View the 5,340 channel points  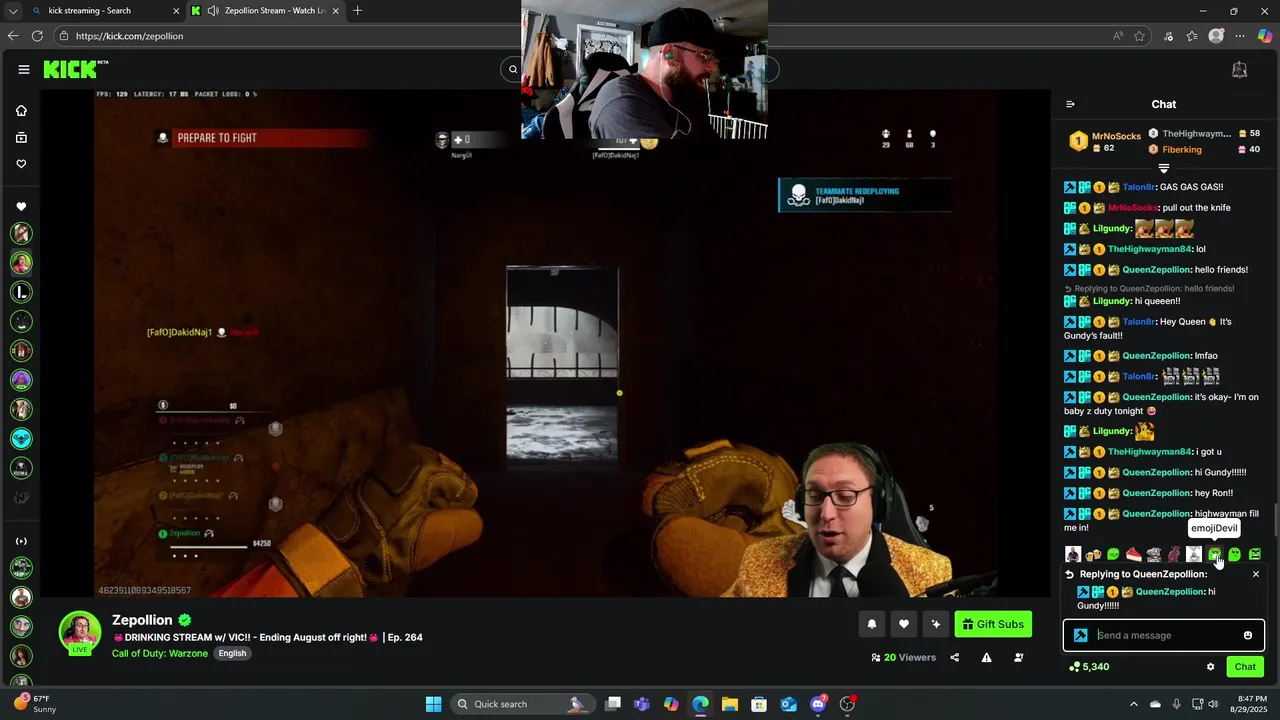tap(1089, 667)
